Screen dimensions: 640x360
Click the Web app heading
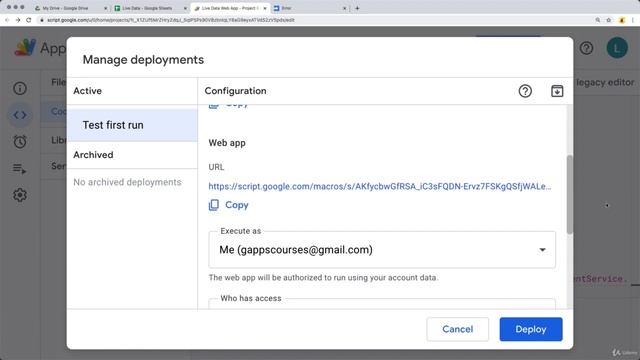[x=227, y=143]
